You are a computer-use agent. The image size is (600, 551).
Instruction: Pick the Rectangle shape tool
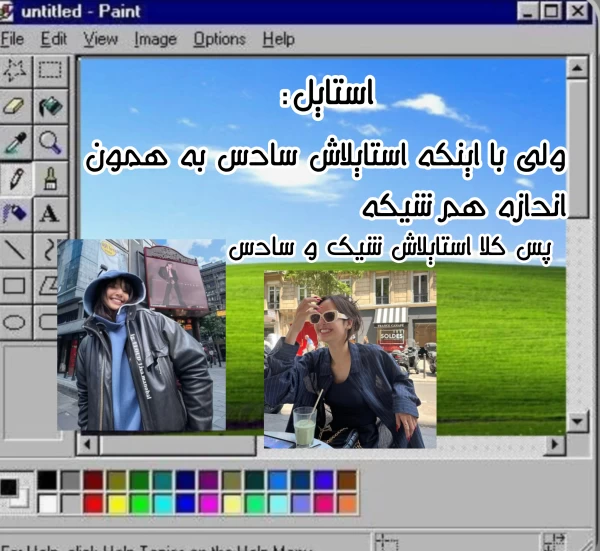click(x=15, y=286)
